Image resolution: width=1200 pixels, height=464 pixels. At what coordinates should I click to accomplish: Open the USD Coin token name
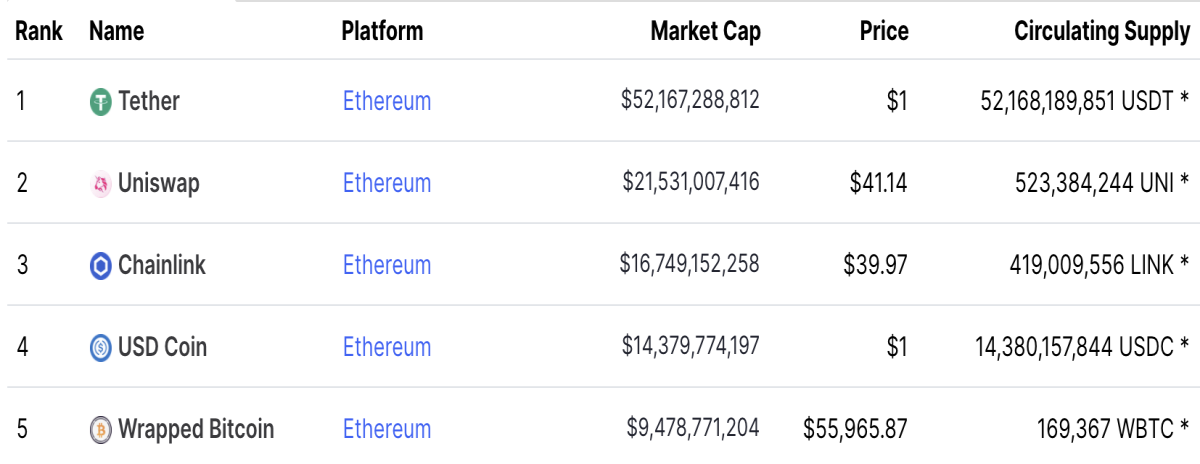tap(163, 347)
